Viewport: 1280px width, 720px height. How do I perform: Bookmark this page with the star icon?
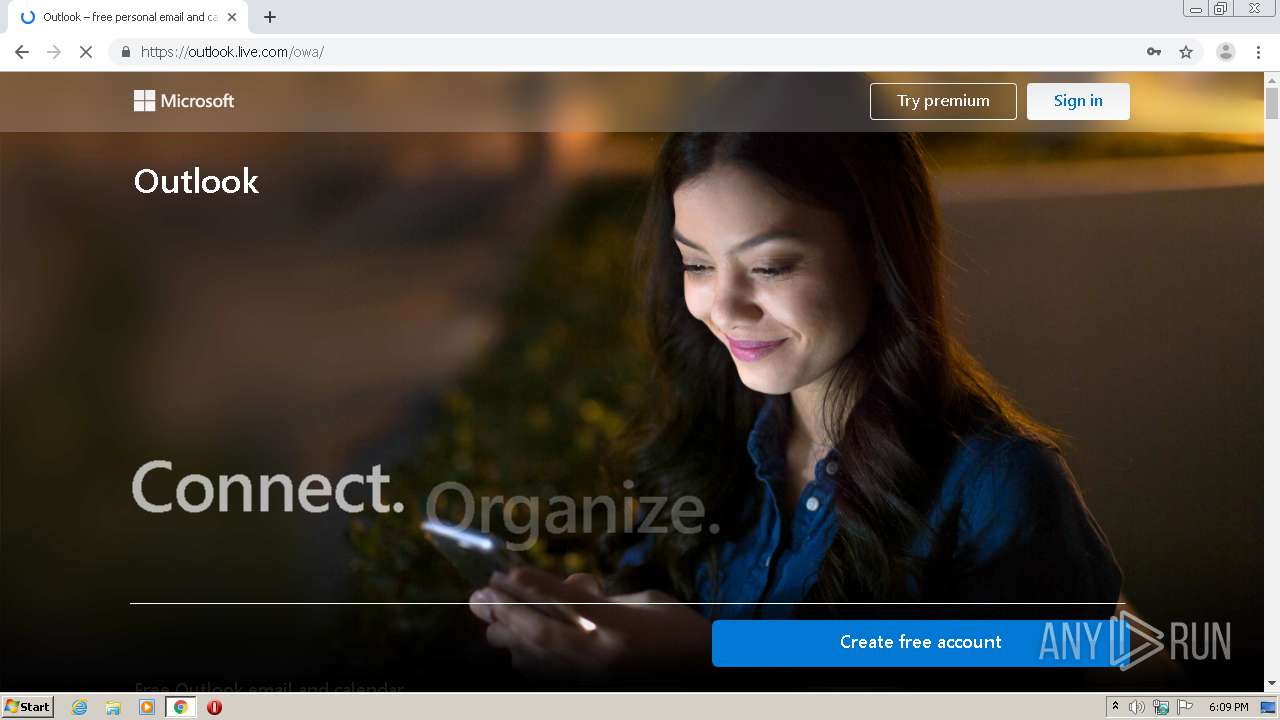click(1186, 52)
